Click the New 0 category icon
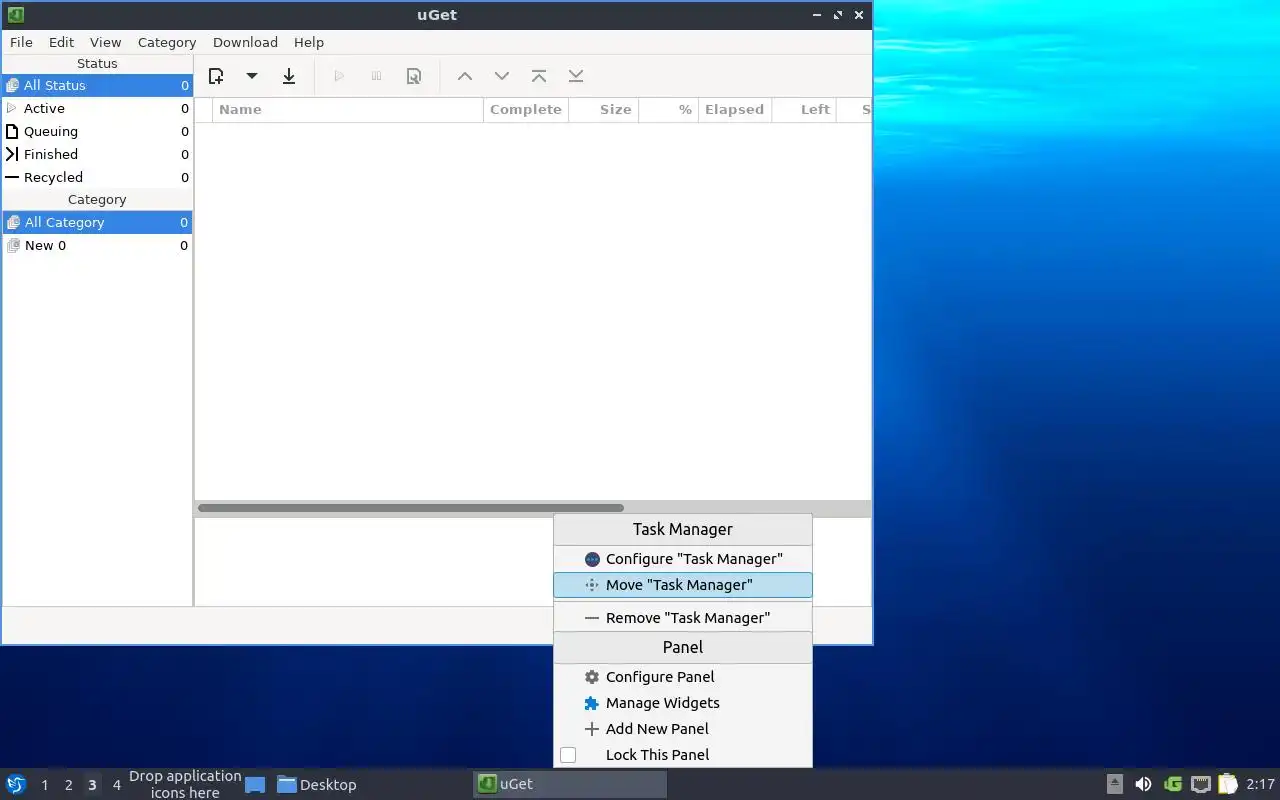 tap(13, 245)
